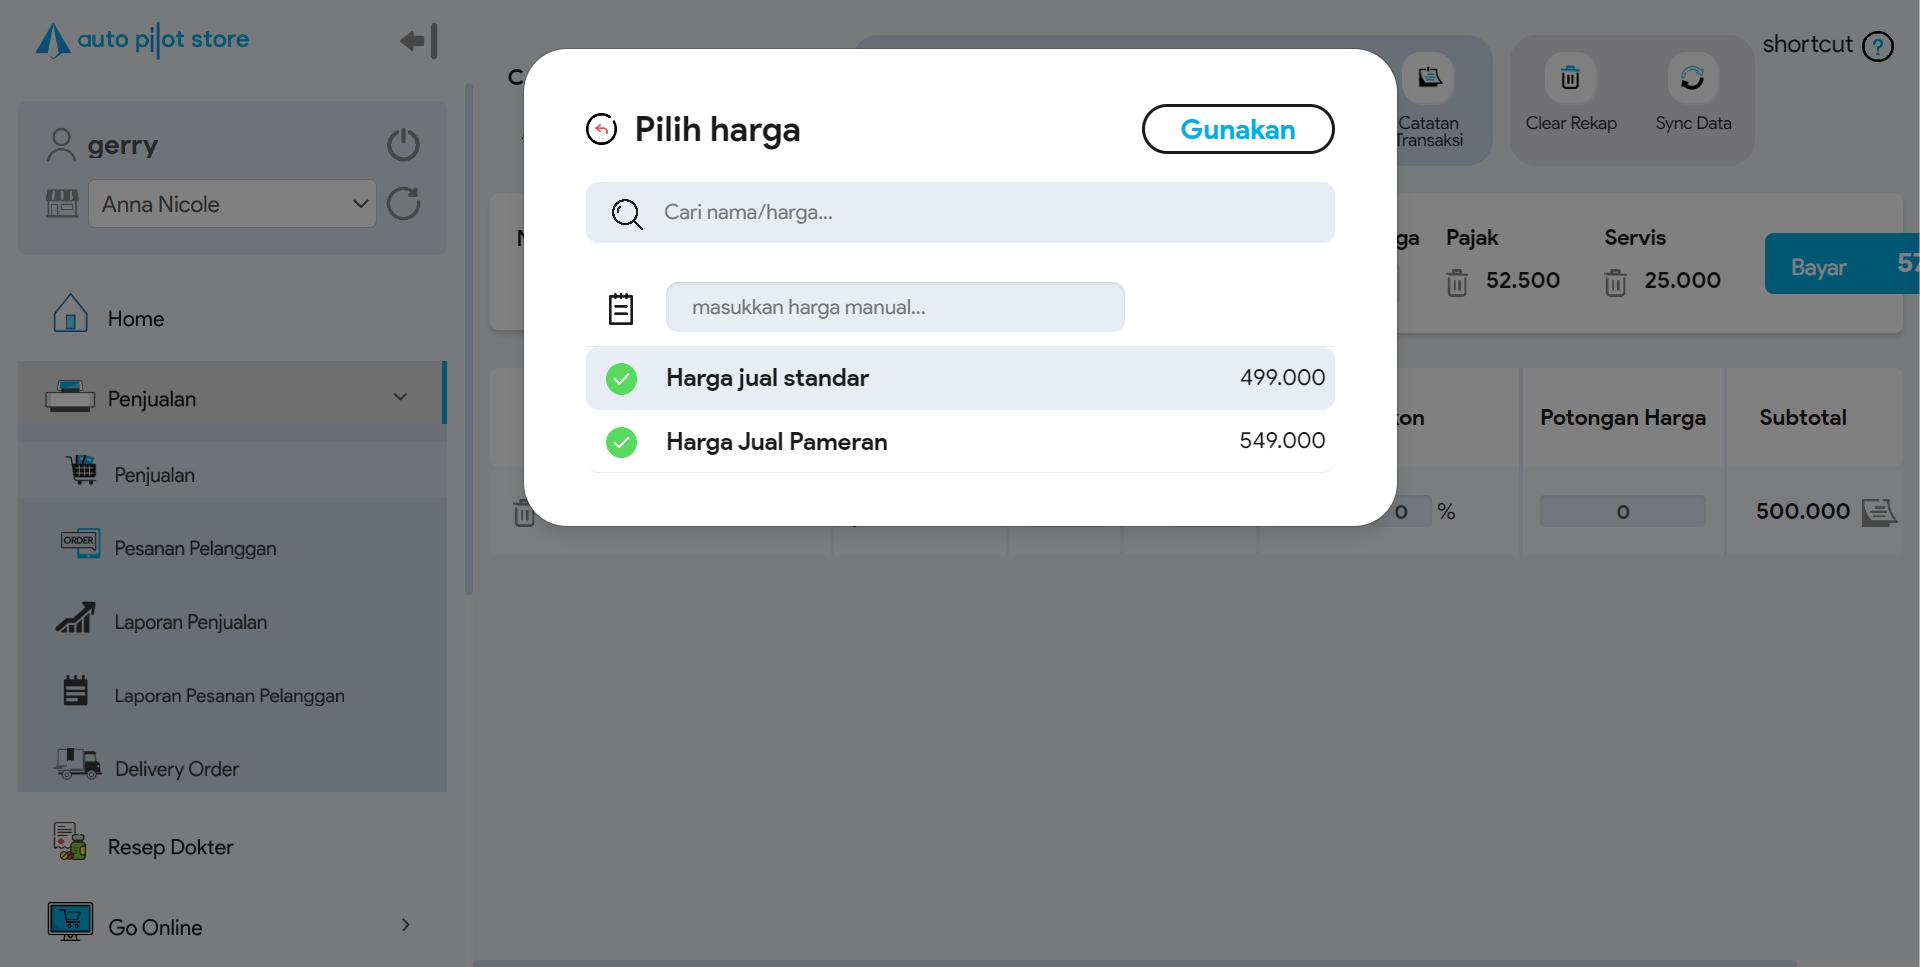1920x967 pixels.
Task: Collapse sidebar using the arrow icon
Action: [419, 41]
